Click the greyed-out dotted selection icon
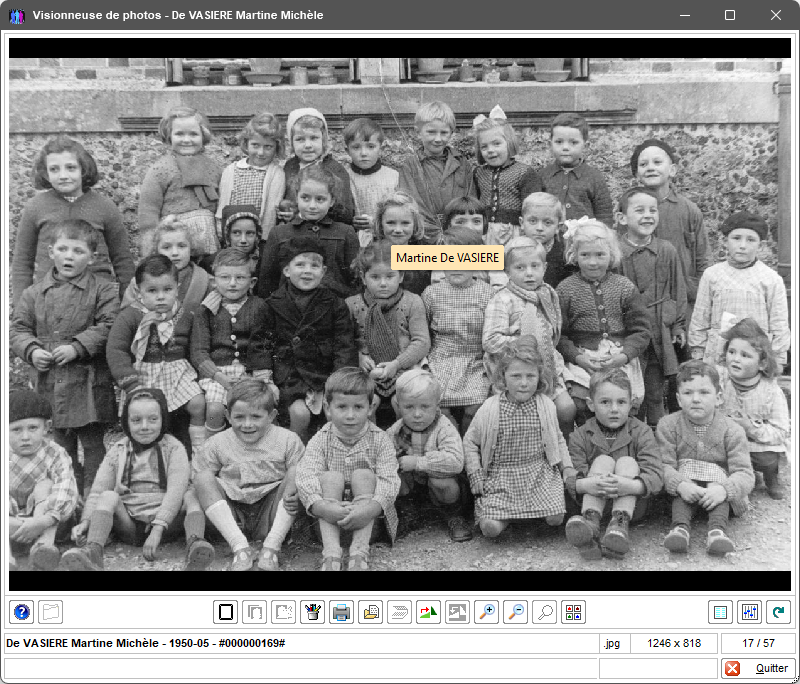The height and width of the screenshot is (684, 800). (284, 612)
